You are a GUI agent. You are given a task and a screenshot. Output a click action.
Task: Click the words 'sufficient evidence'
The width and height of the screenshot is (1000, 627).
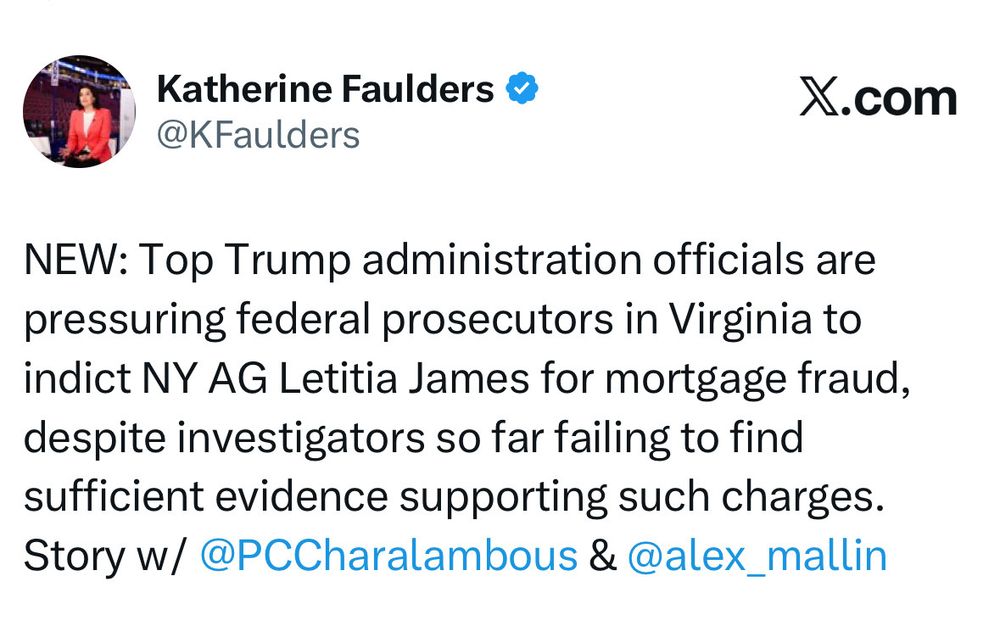click(x=206, y=496)
